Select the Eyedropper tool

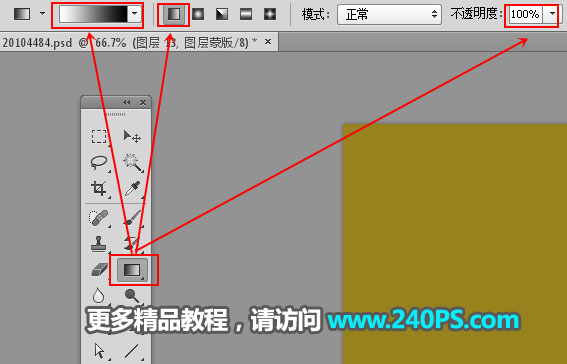132,188
